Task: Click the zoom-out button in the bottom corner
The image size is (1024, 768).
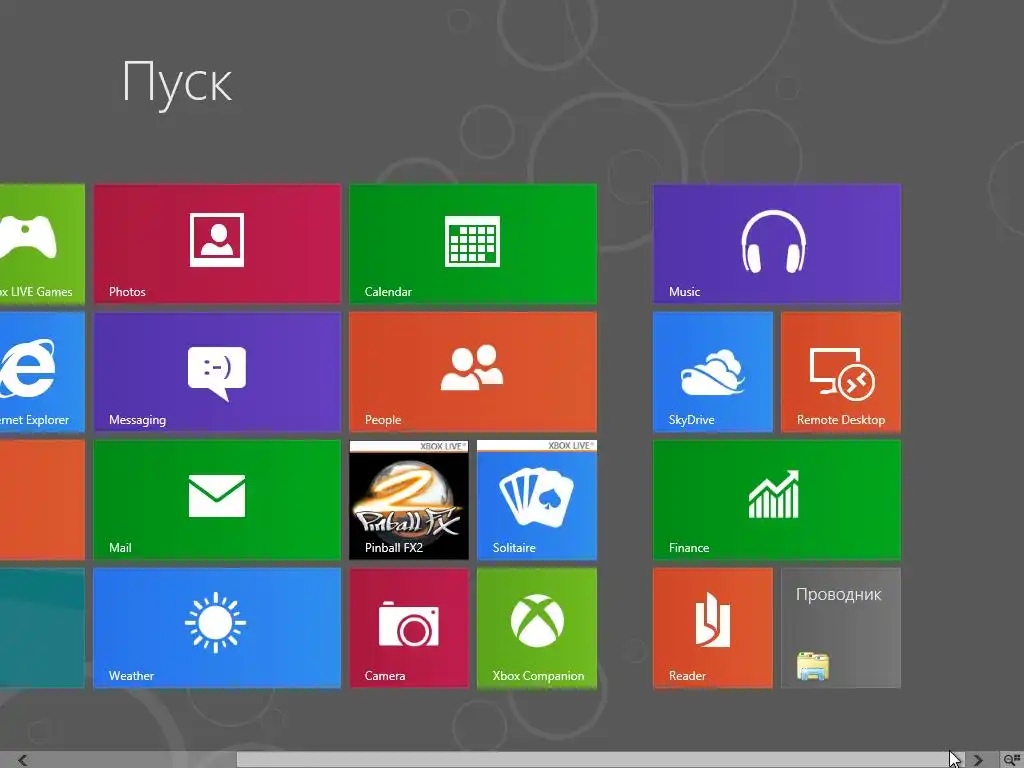Action: [1012, 760]
